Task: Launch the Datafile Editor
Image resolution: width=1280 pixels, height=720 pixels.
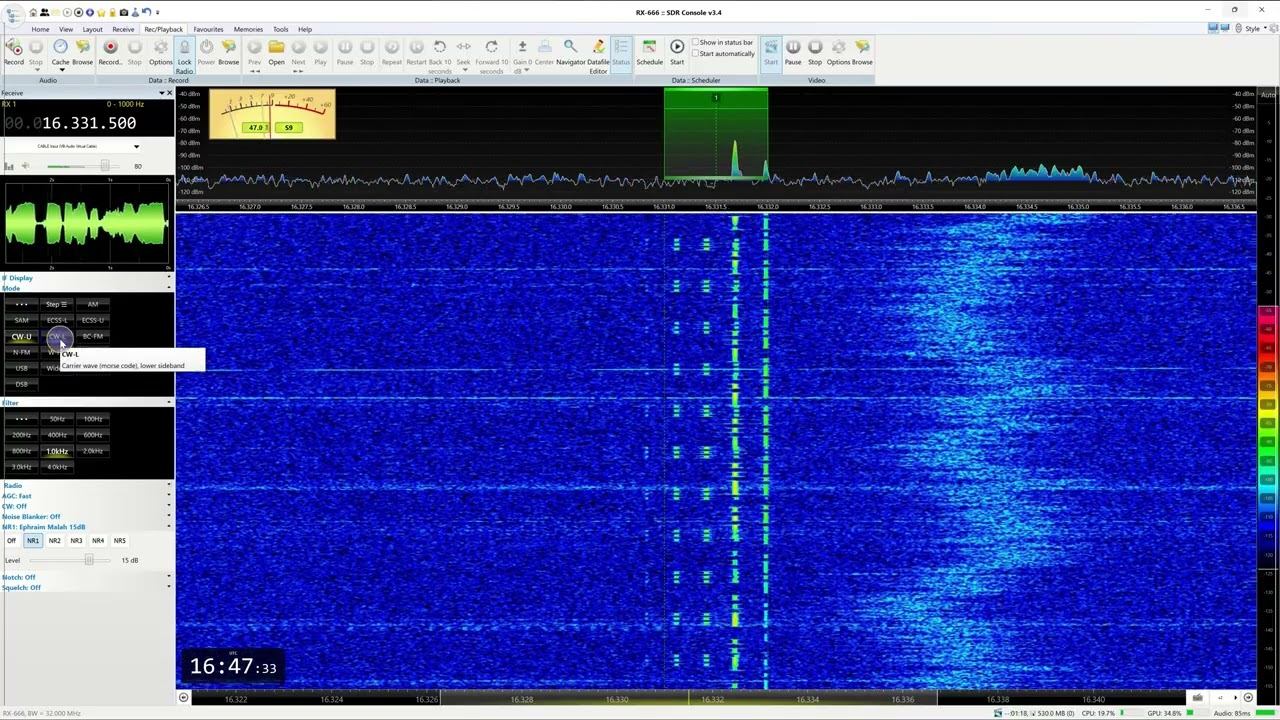Action: 598,56
